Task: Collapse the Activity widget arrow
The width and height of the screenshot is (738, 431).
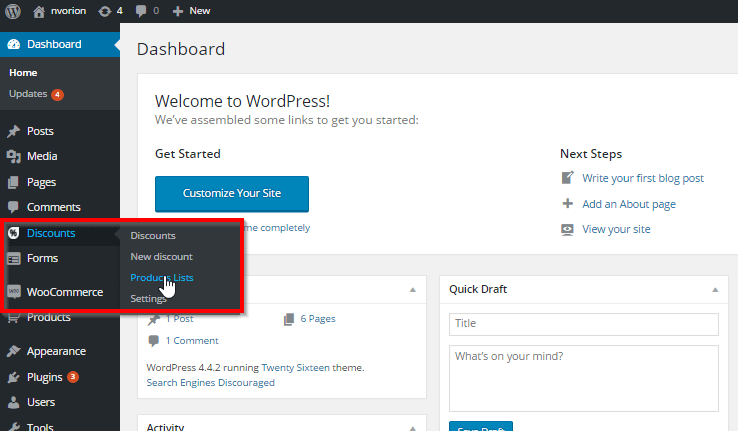Action: point(413,428)
